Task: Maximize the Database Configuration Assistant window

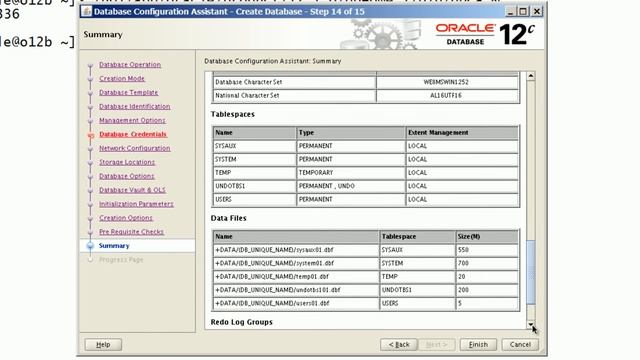Action: pyautogui.click(x=523, y=11)
